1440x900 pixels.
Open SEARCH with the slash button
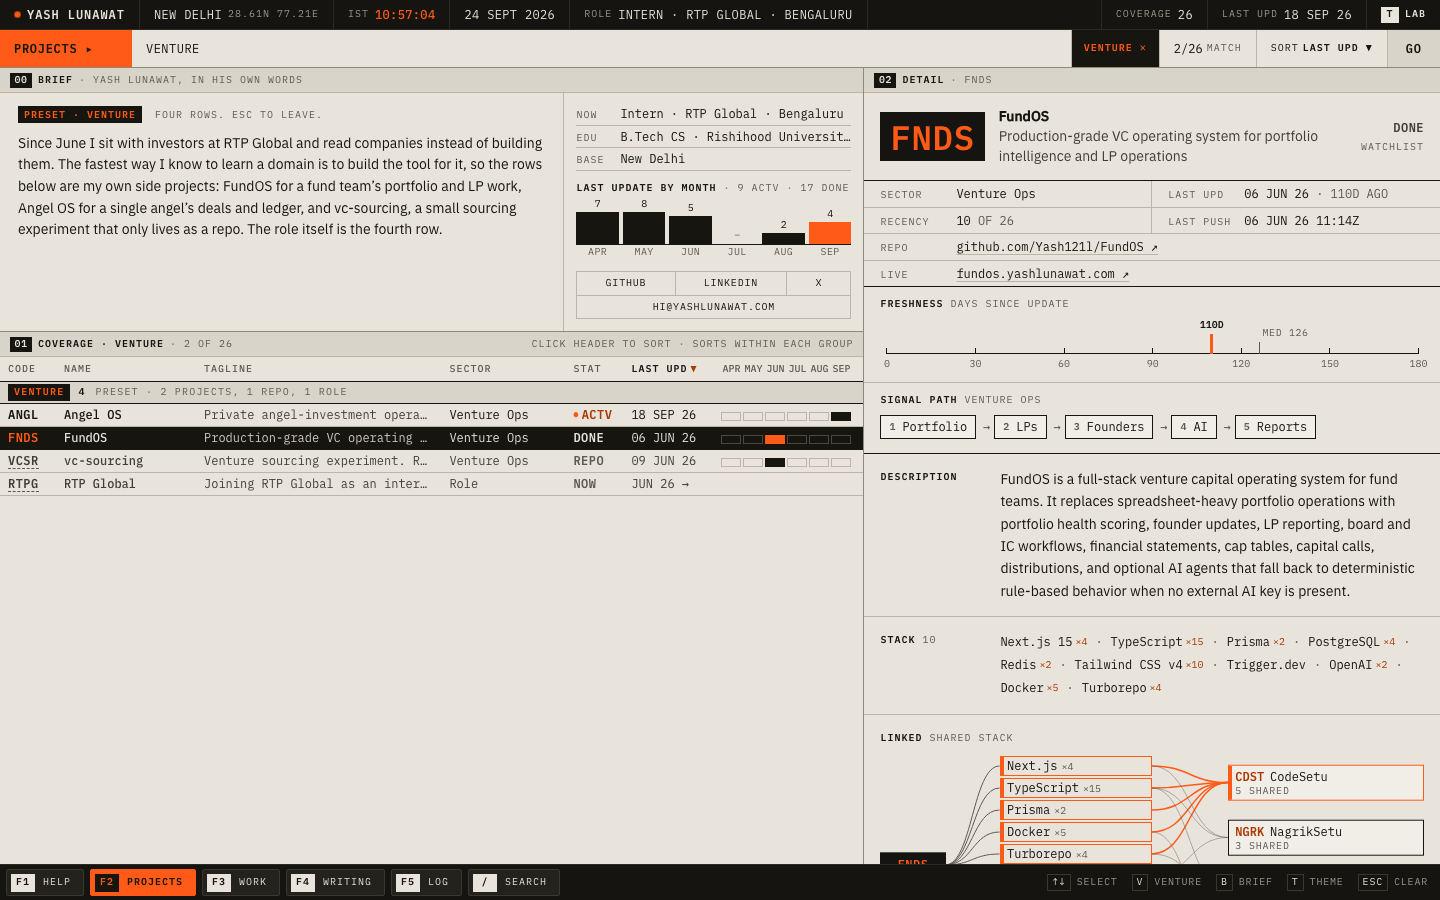514,882
